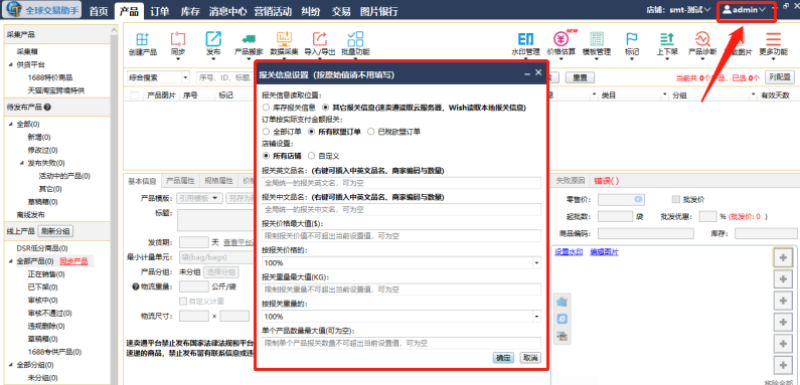Click help icon beside 物流重量
The height and width of the screenshot is (385, 800).
tap(136, 288)
